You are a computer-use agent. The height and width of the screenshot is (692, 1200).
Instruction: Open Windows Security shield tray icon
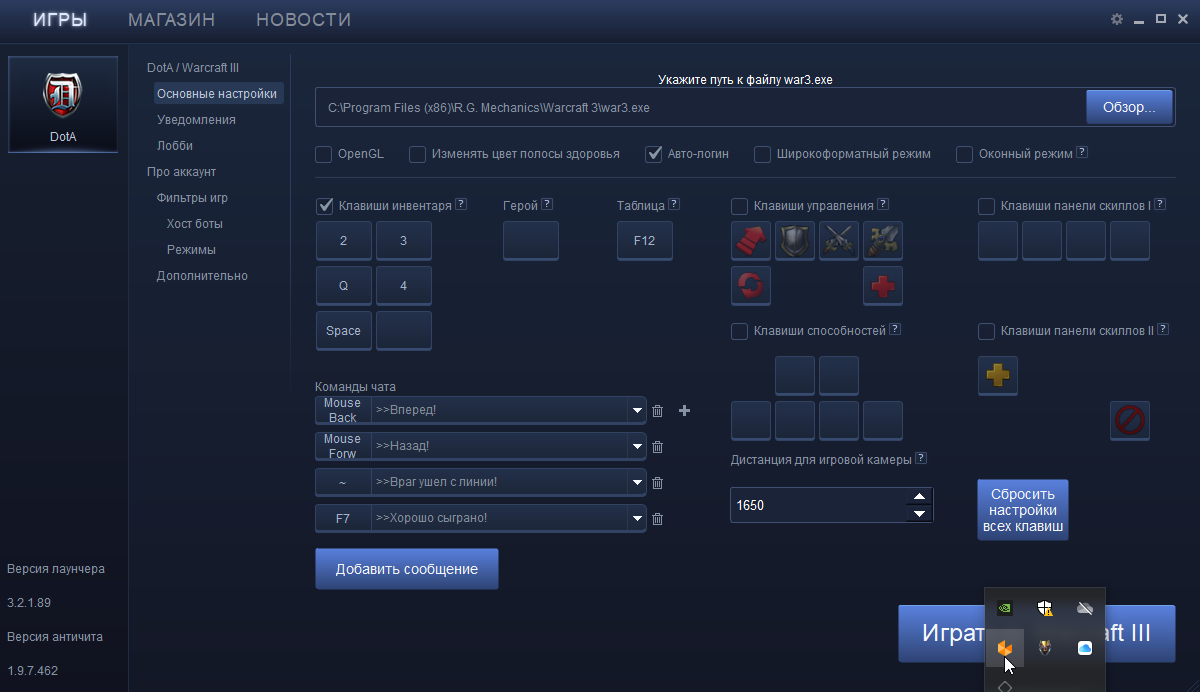click(x=1045, y=607)
